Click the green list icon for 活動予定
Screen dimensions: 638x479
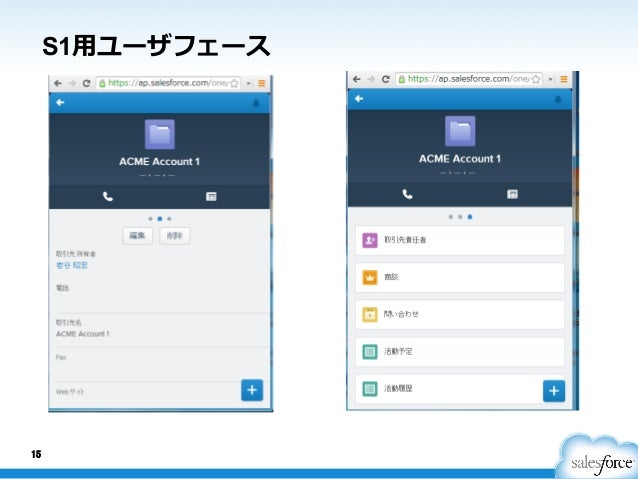tap(370, 352)
